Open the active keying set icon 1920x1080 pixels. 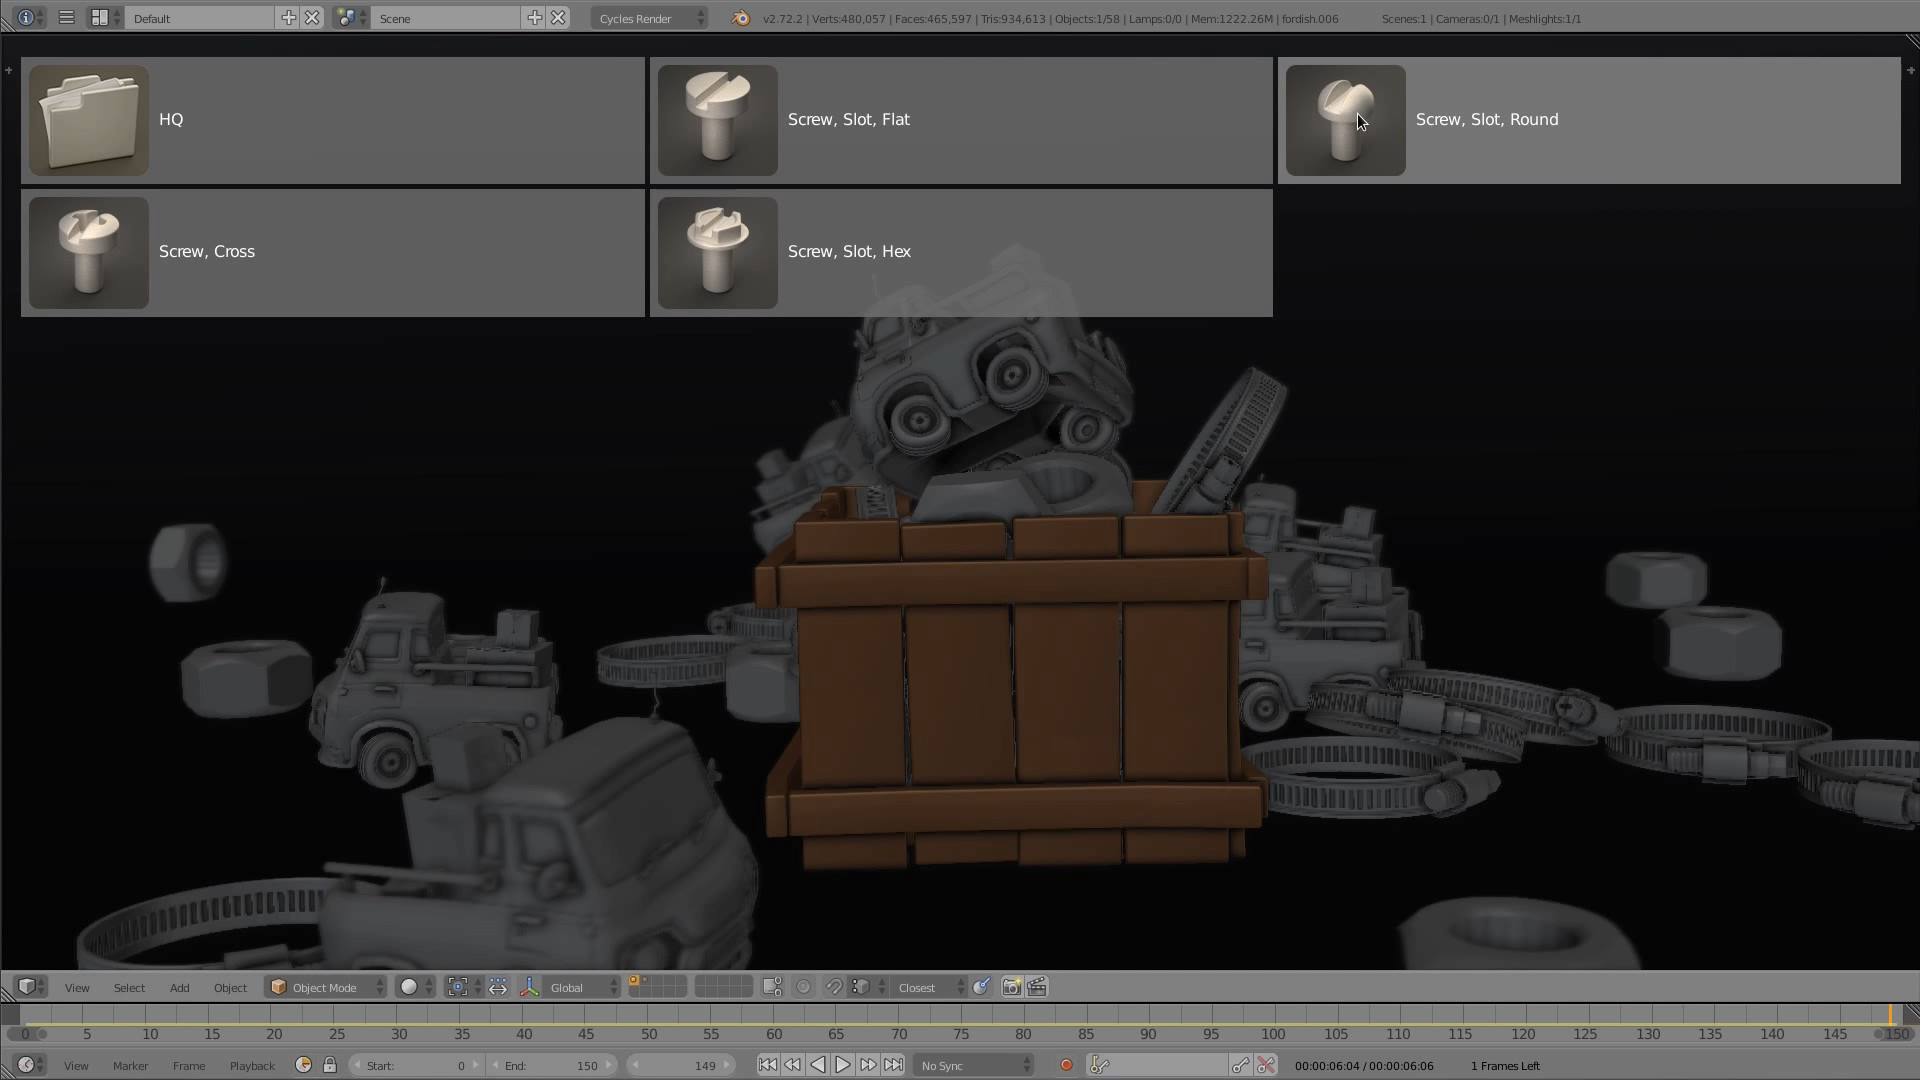click(x=1099, y=1065)
